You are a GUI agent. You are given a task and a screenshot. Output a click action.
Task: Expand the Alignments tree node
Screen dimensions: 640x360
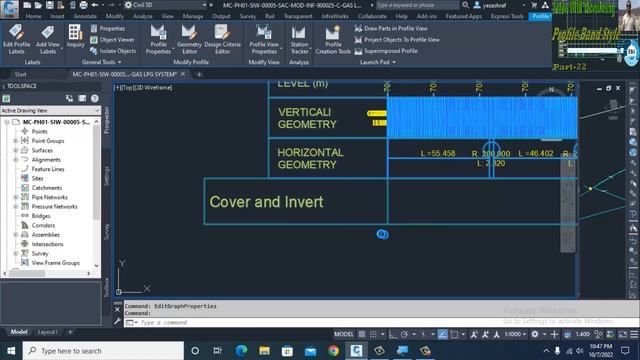click(x=16, y=160)
